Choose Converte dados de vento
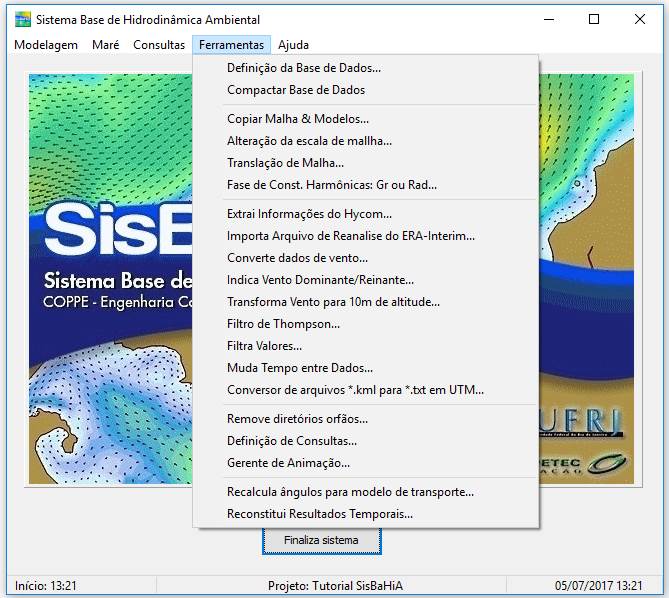 click(x=366, y=258)
